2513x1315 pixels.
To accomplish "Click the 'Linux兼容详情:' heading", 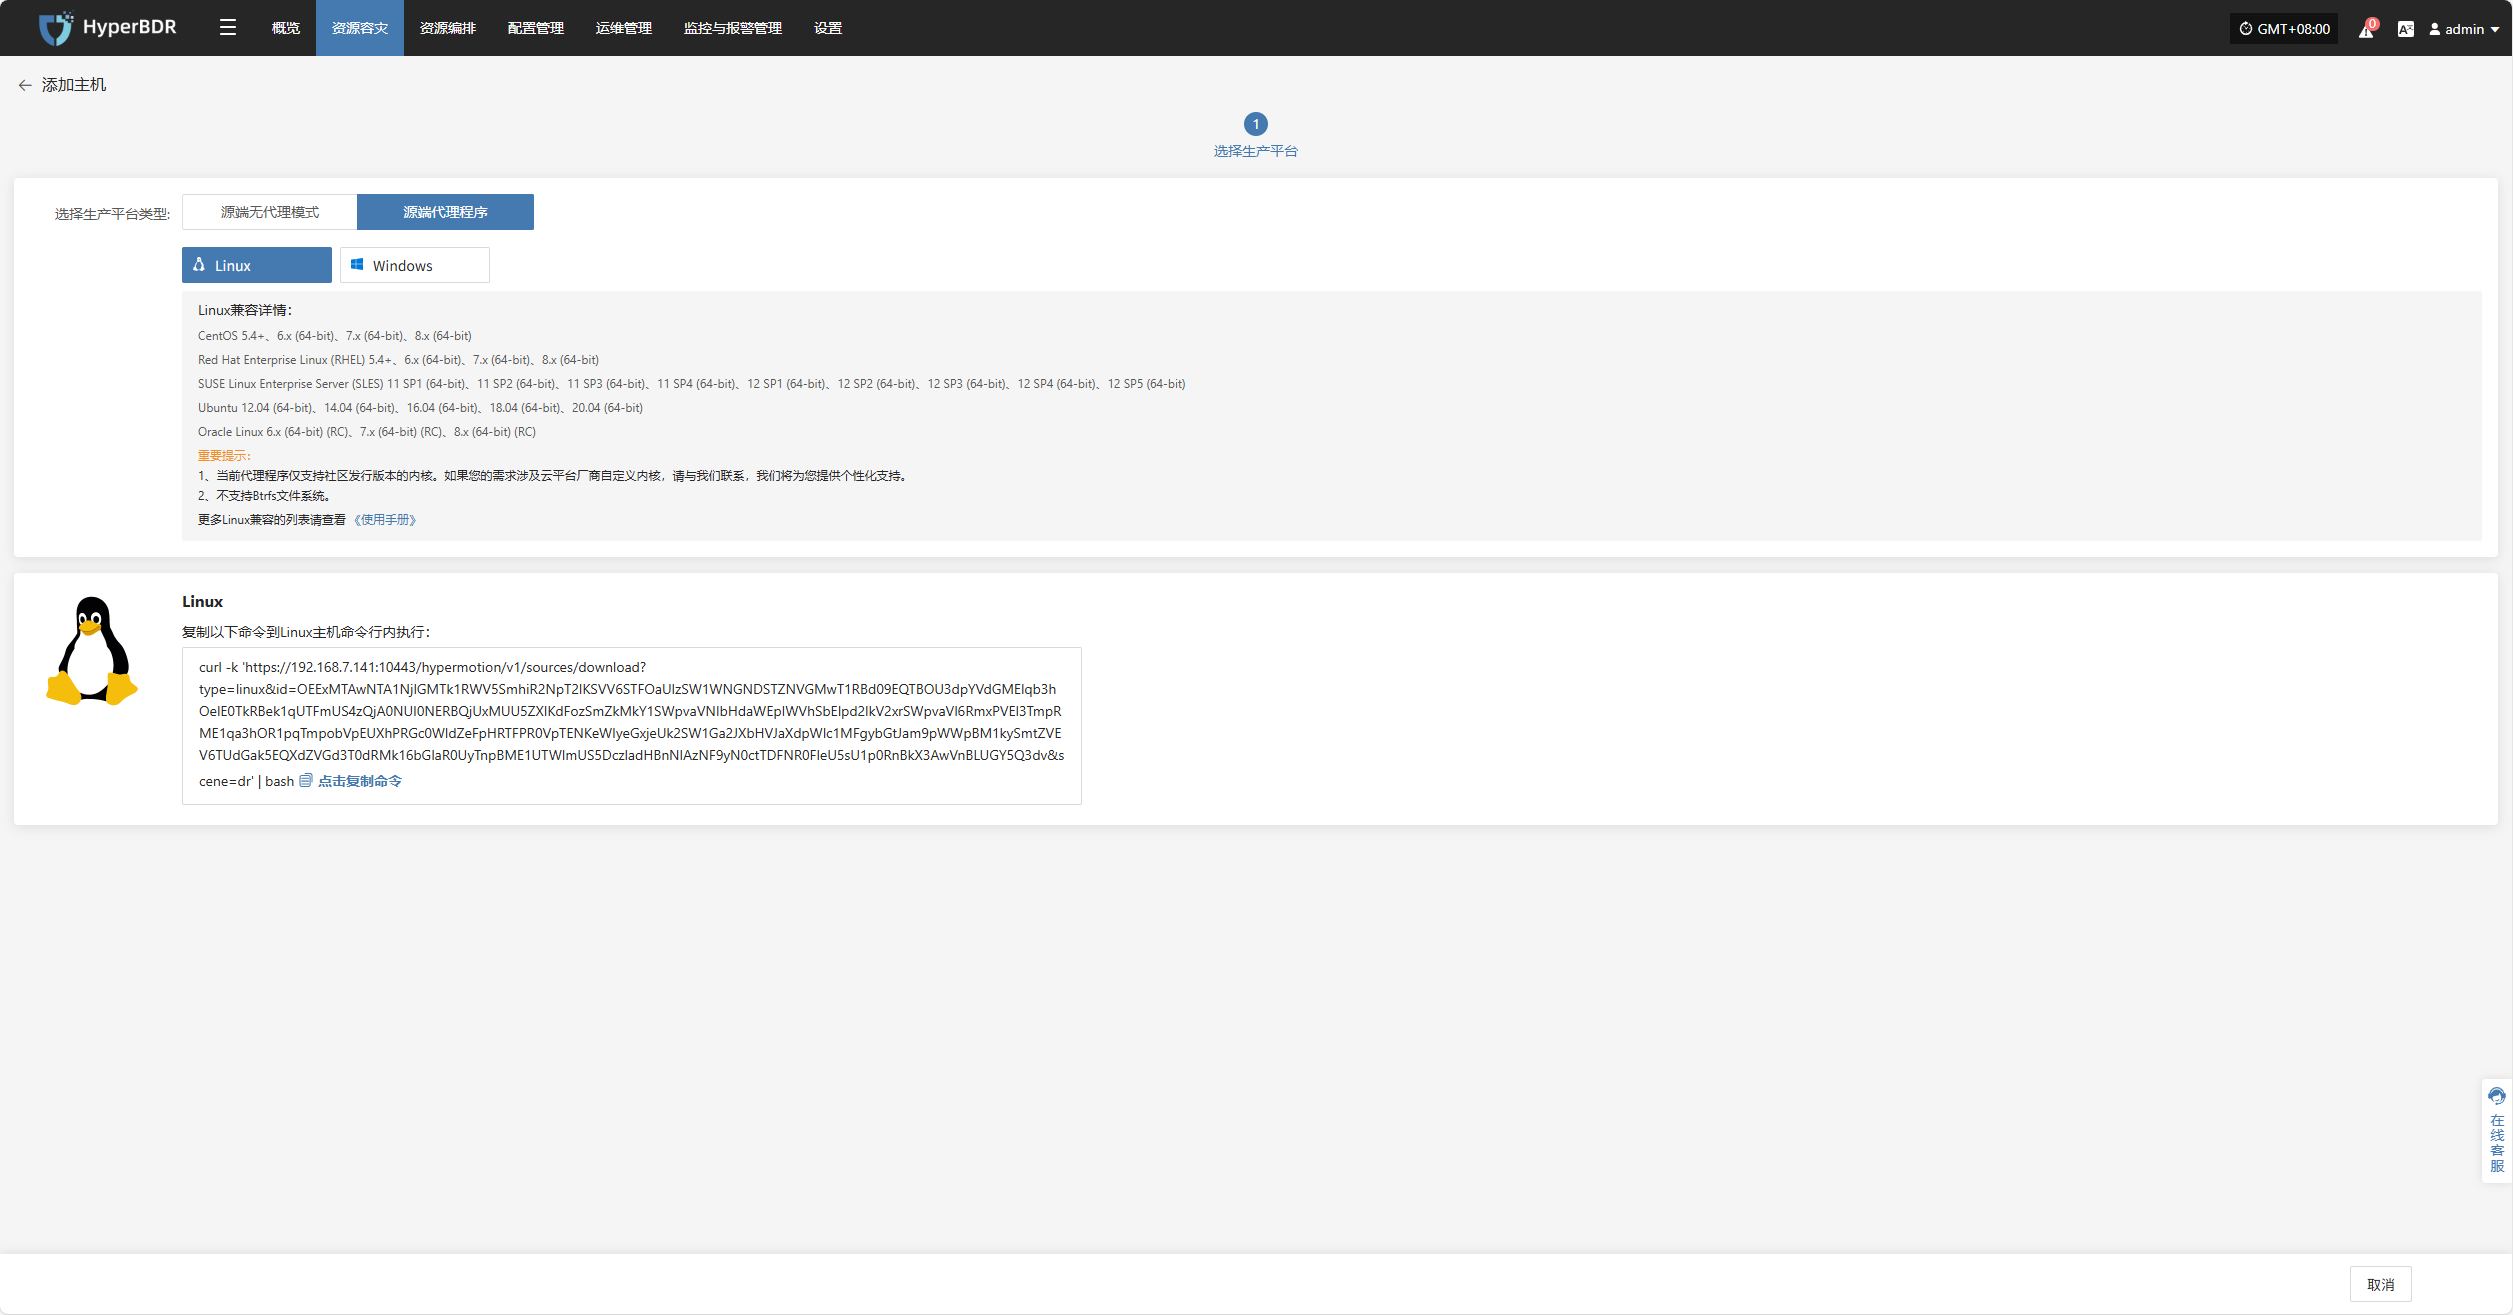I will point(245,310).
